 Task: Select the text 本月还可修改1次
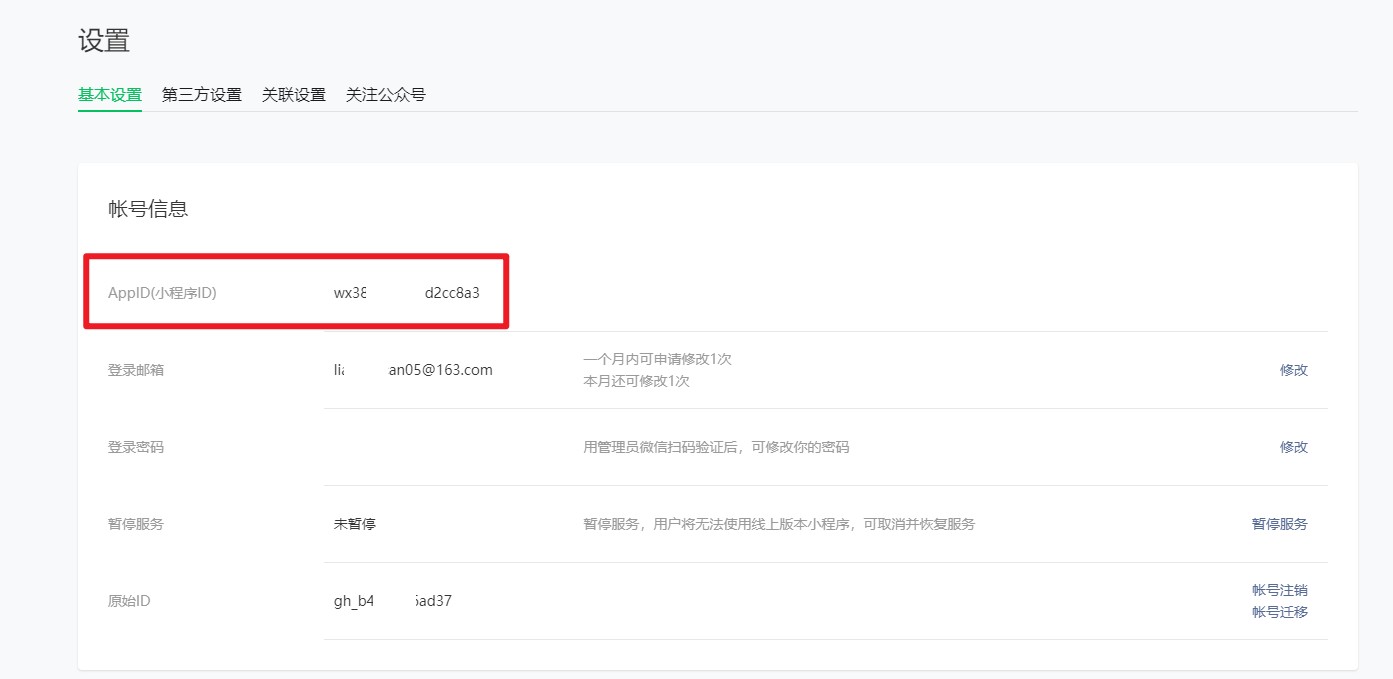pos(636,381)
